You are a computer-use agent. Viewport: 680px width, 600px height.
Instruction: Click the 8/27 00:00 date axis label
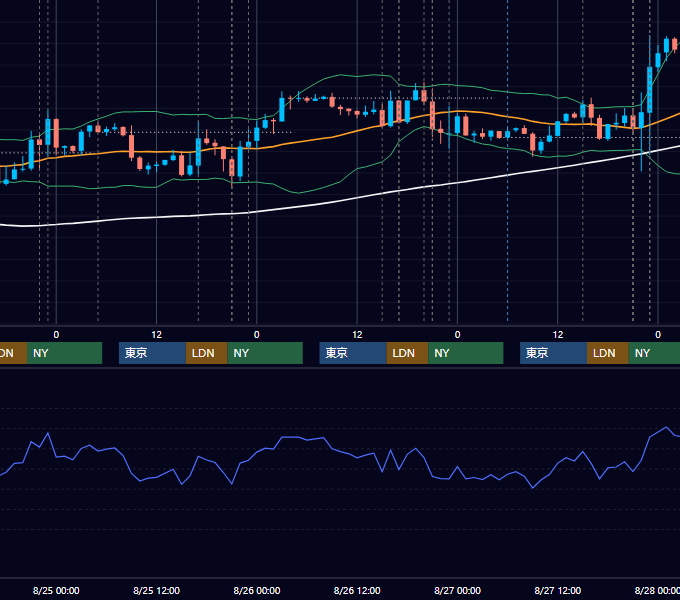pos(457,590)
